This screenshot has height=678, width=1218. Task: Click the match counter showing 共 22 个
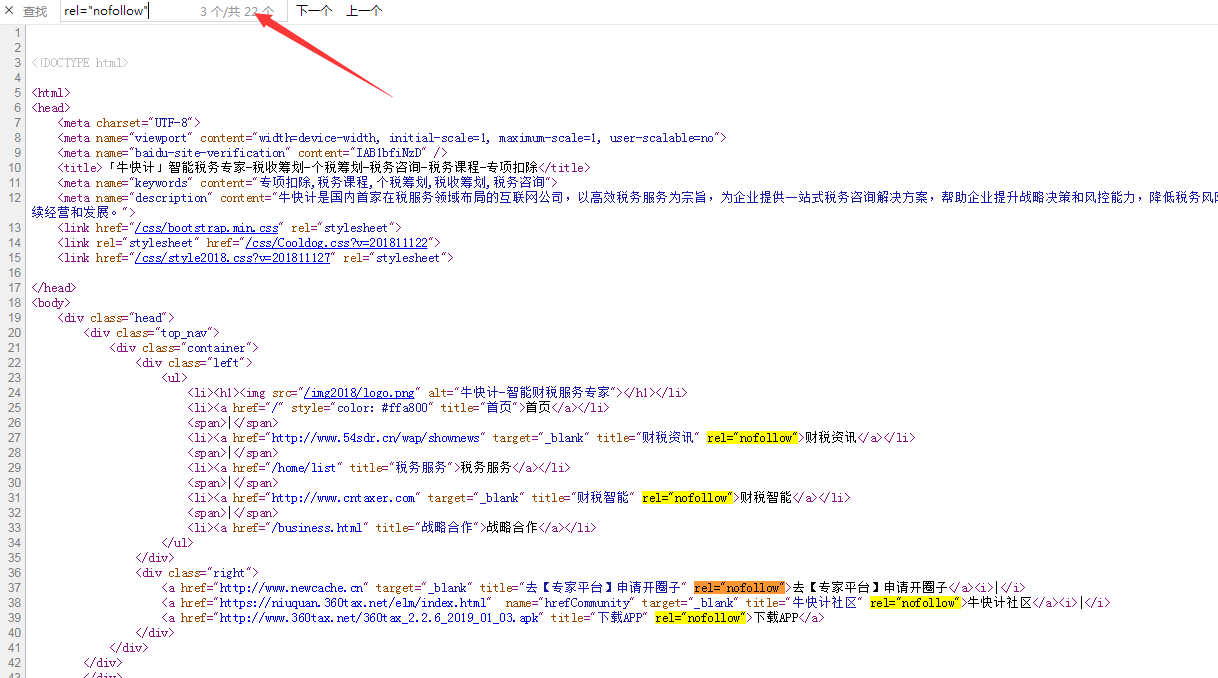[x=237, y=11]
